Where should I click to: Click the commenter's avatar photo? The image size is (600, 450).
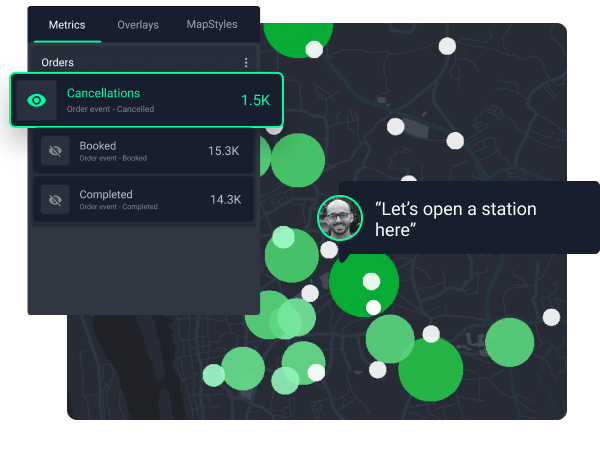point(340,218)
